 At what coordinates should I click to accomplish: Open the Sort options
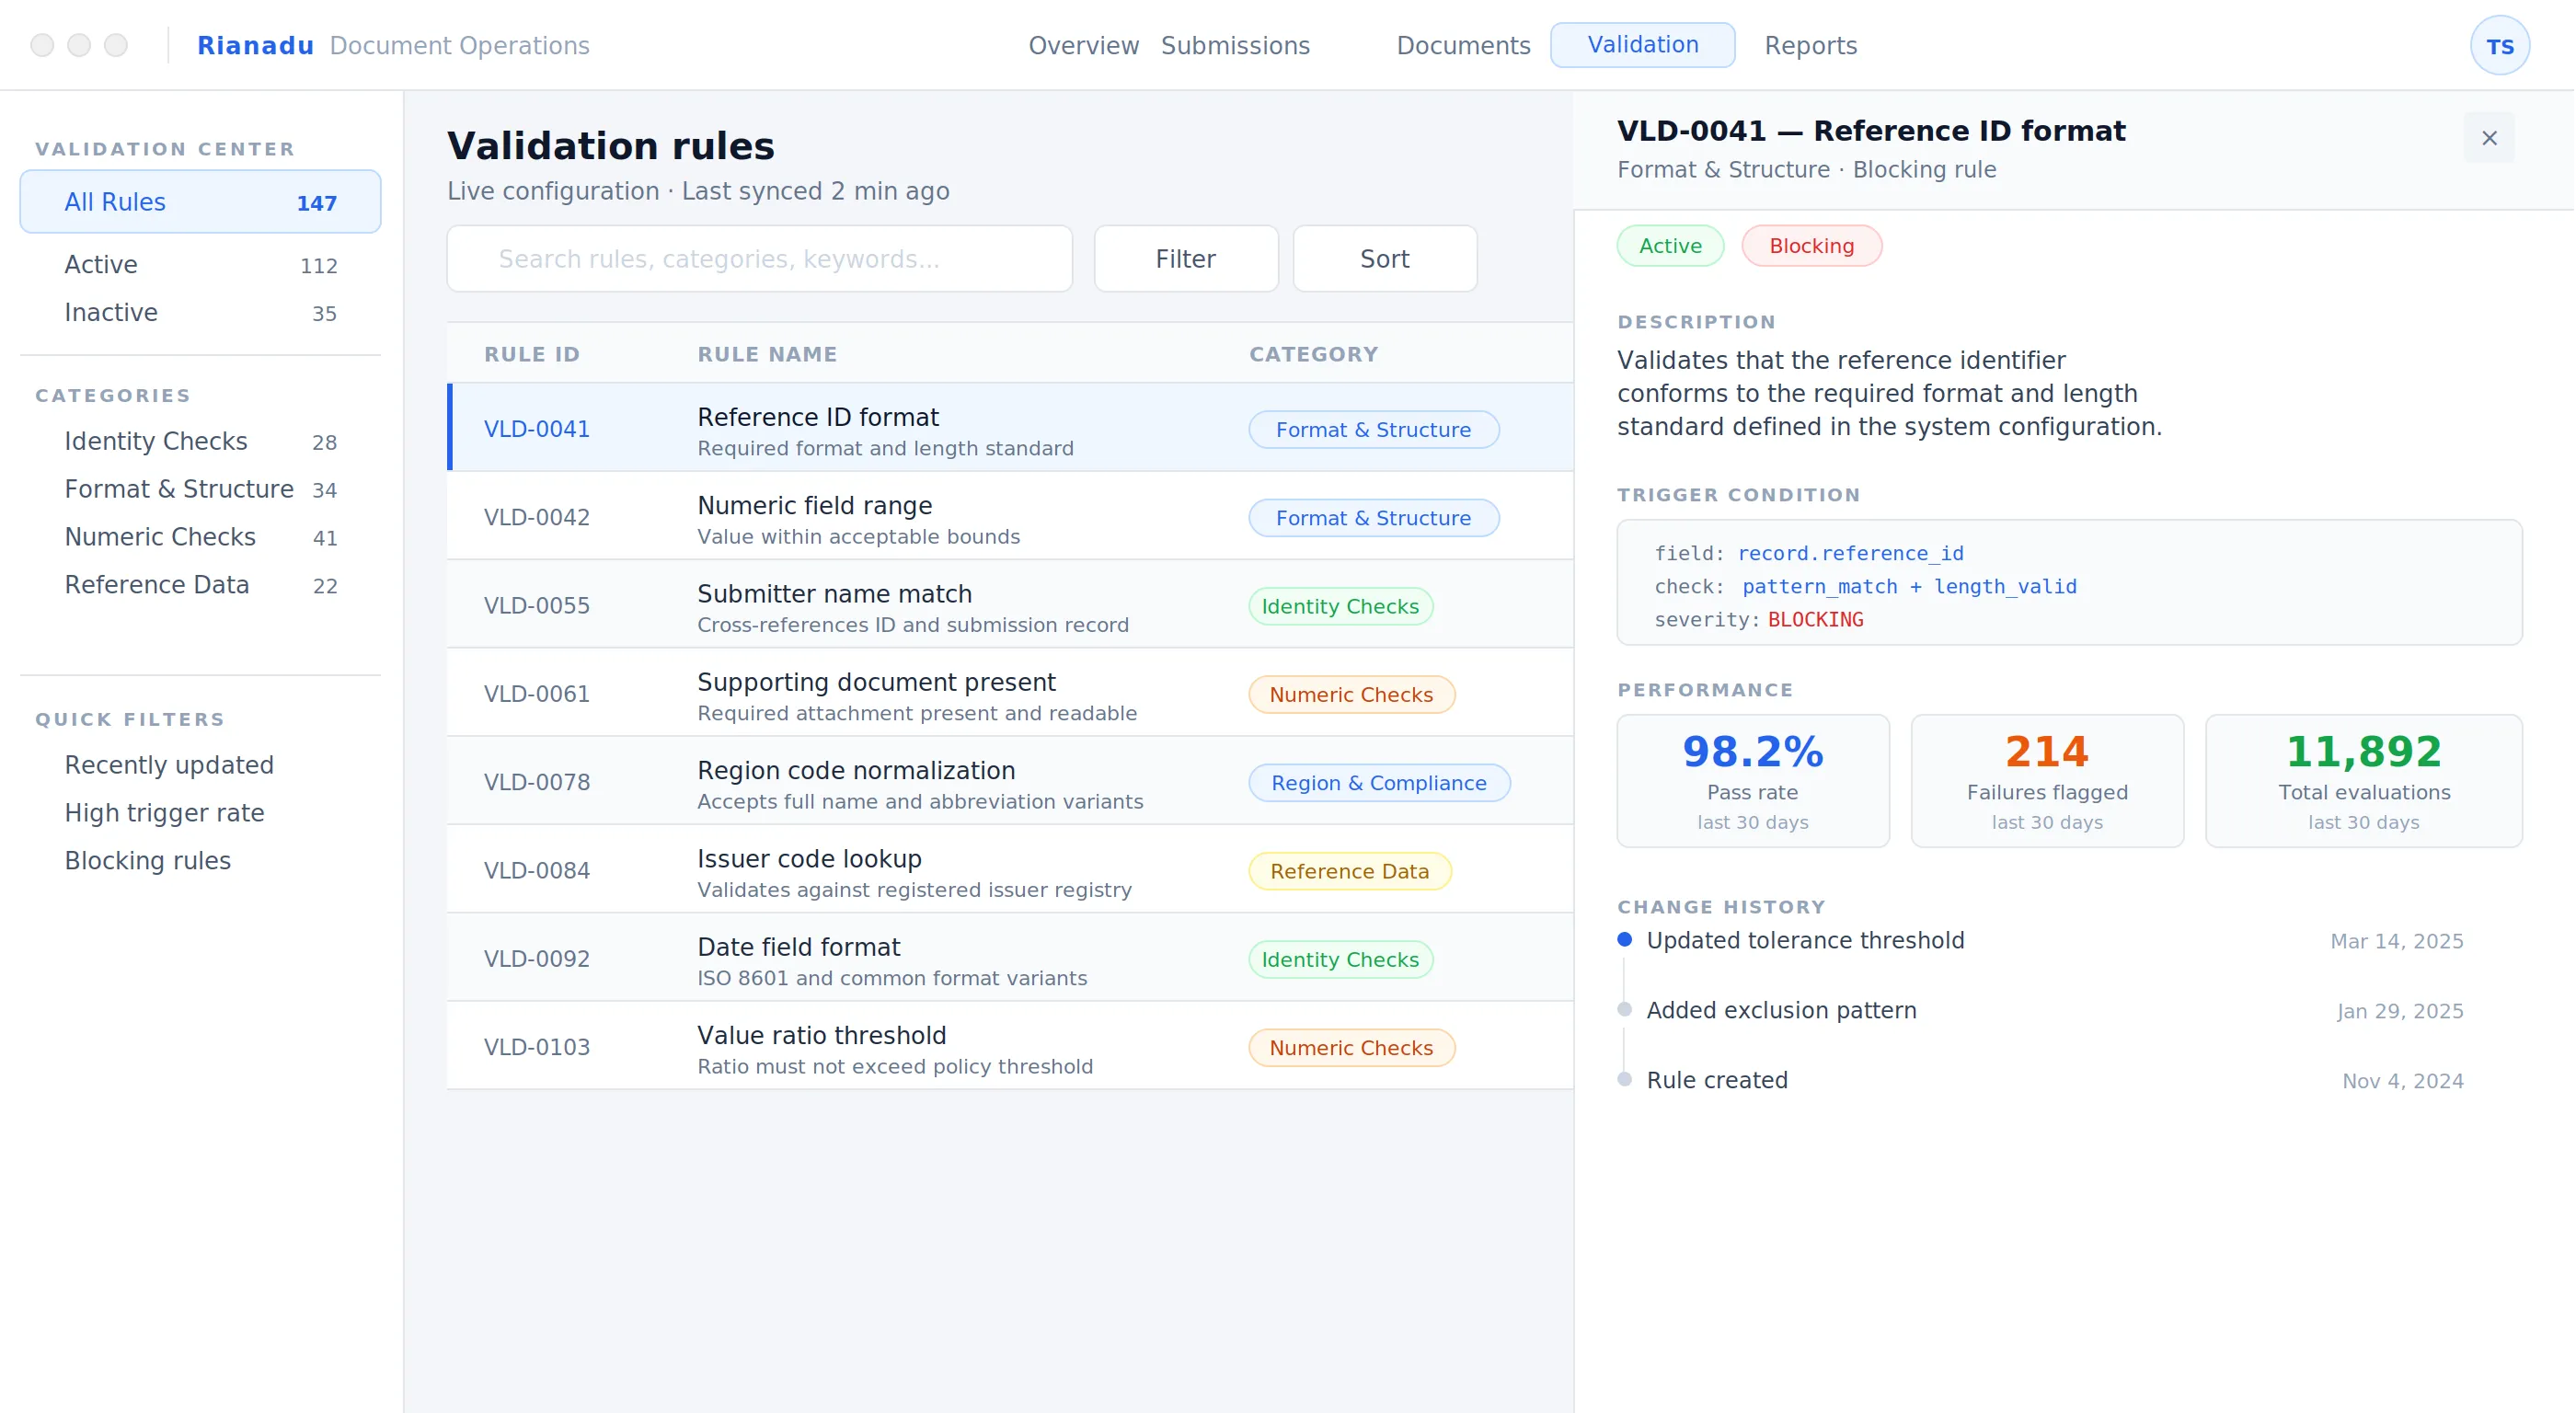click(x=1384, y=259)
